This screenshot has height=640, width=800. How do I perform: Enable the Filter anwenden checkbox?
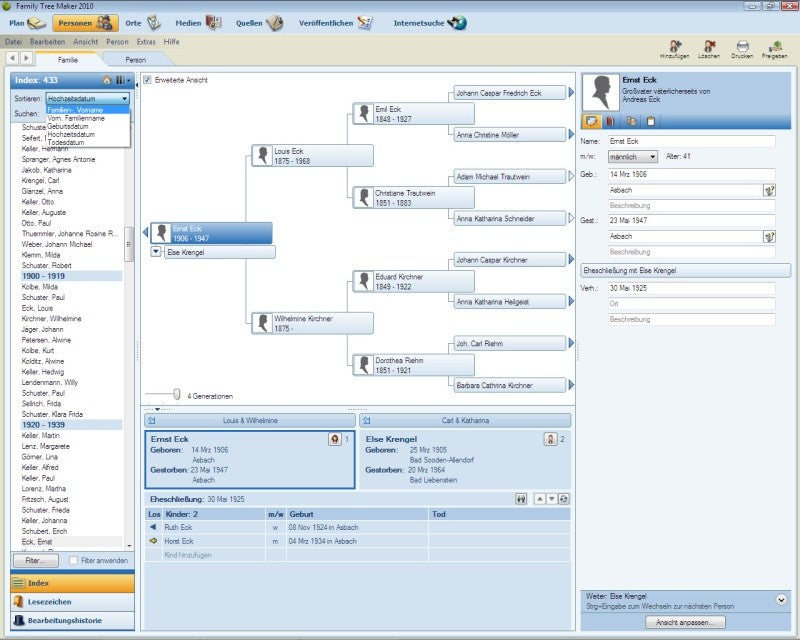73,560
